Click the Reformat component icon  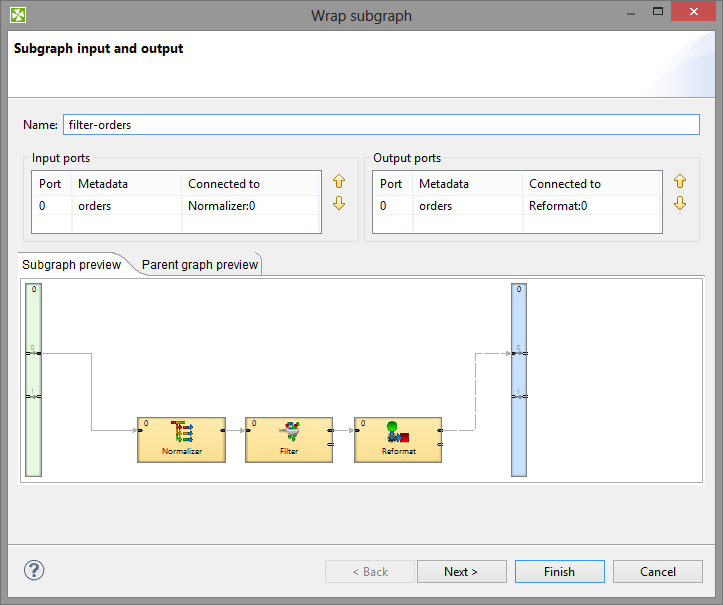(398, 432)
